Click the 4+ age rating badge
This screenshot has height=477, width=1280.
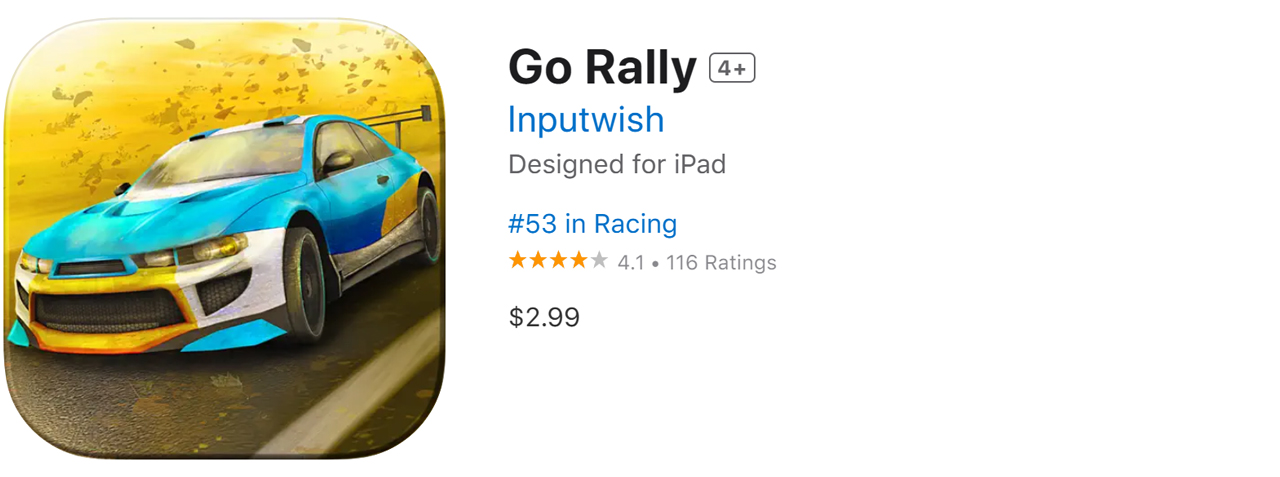[732, 68]
